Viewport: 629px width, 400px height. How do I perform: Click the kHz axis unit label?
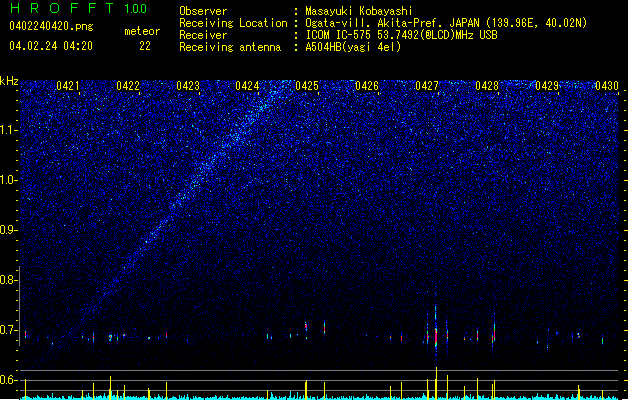9,81
